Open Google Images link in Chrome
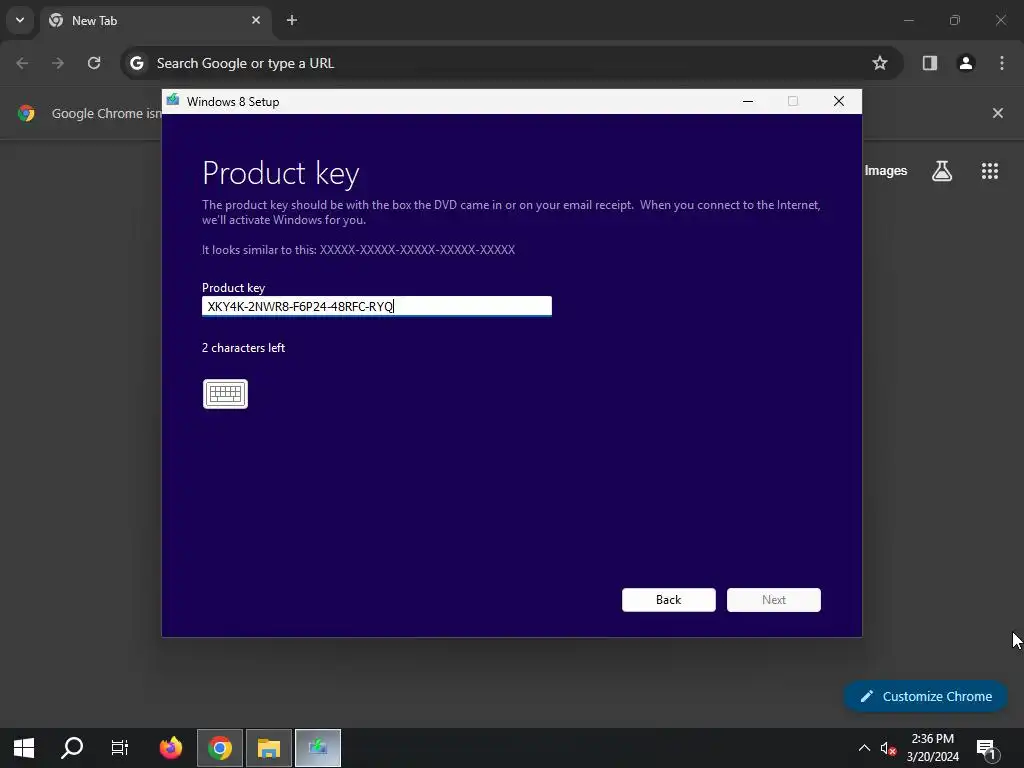This screenshot has width=1024, height=768. point(886,170)
